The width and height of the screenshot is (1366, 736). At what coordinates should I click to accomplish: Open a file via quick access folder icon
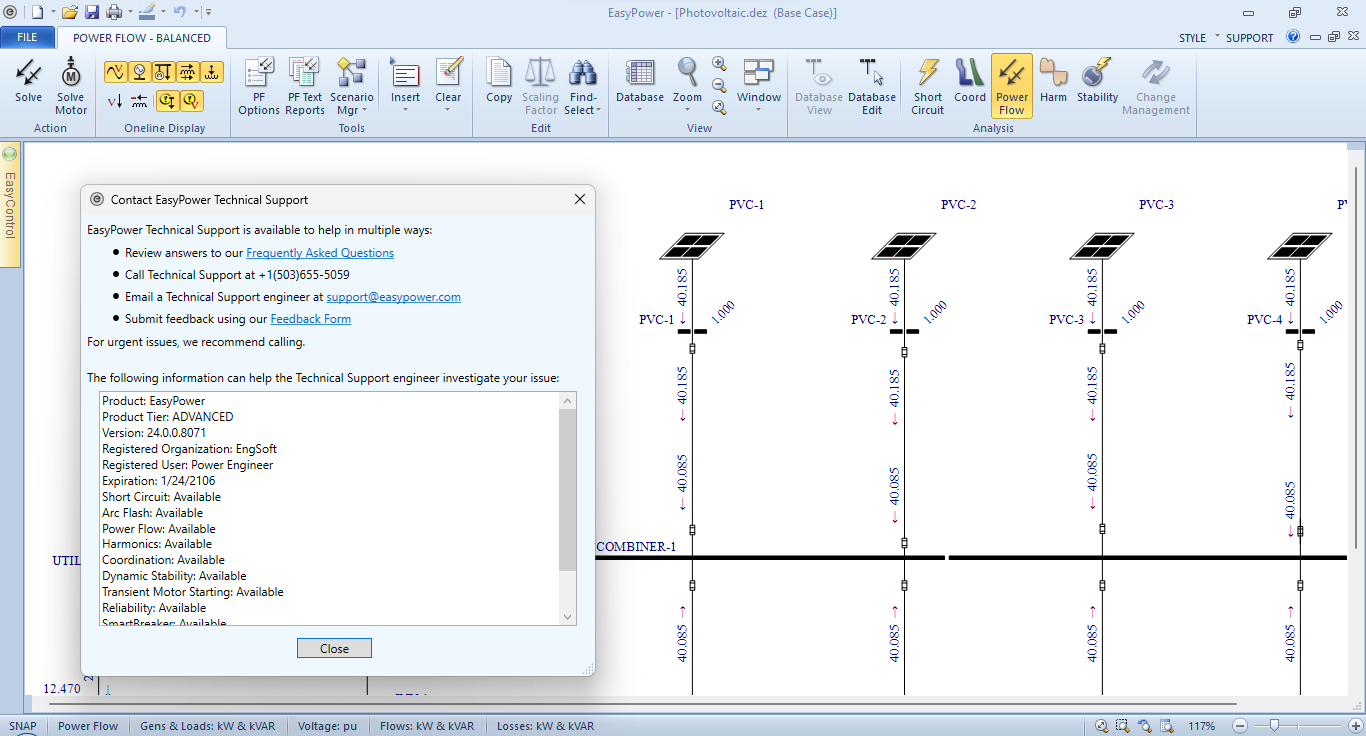(x=69, y=12)
